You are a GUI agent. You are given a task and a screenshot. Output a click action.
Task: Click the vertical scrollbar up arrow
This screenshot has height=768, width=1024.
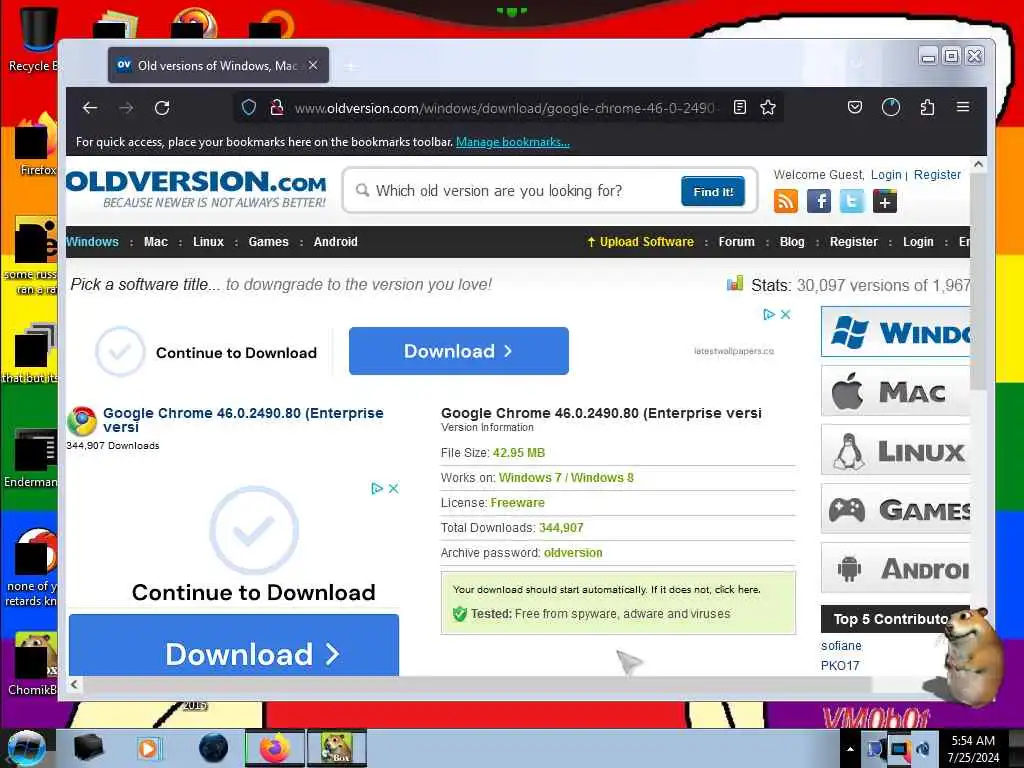point(978,165)
